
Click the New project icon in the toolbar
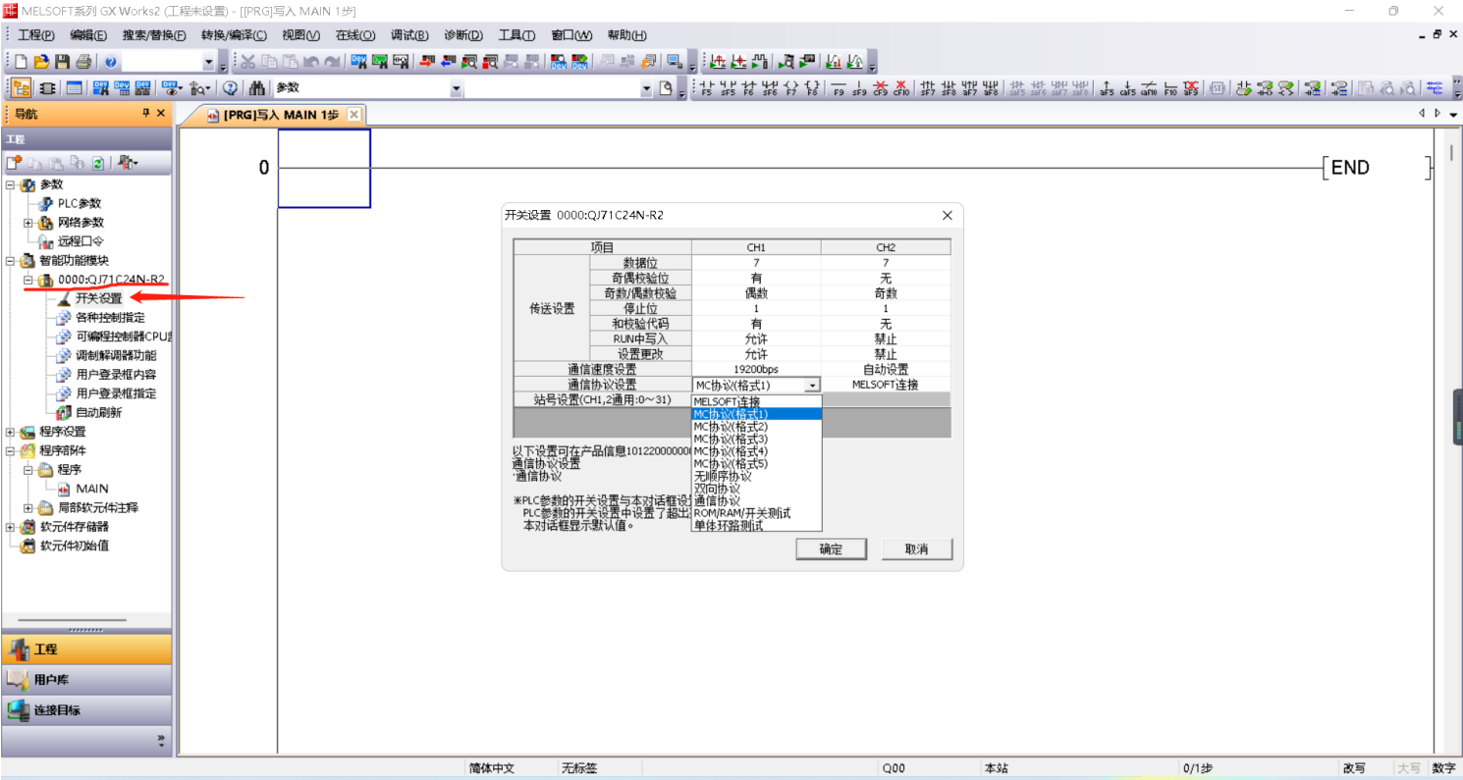[20, 62]
